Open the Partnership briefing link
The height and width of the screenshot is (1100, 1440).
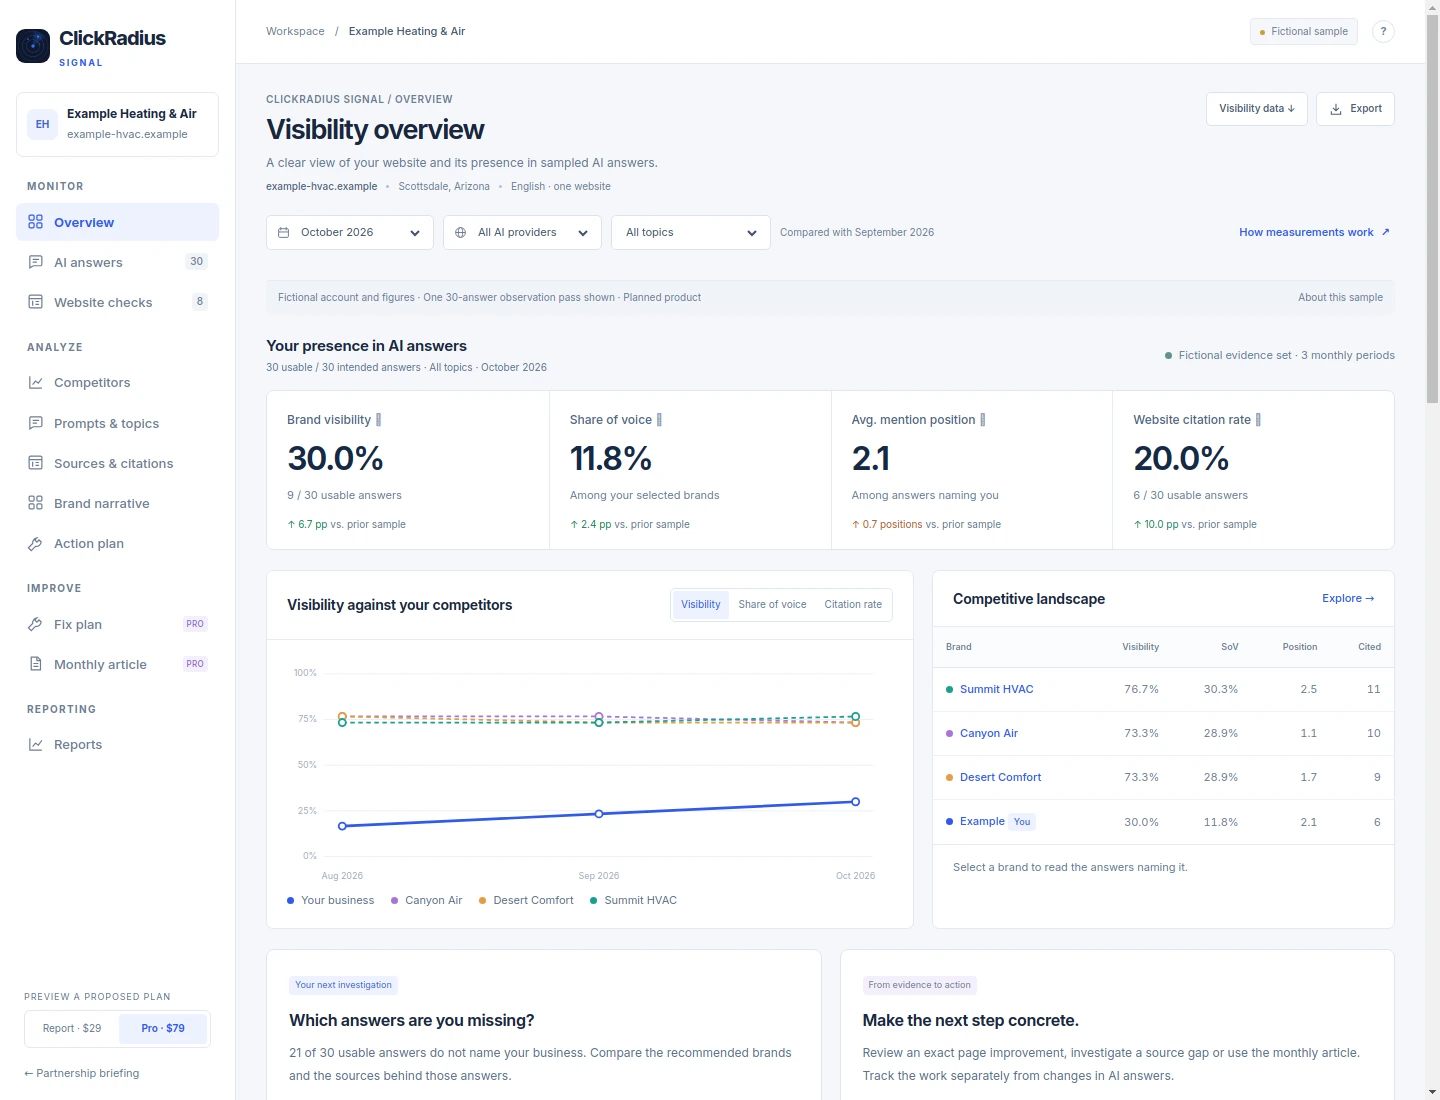[x=82, y=1073]
